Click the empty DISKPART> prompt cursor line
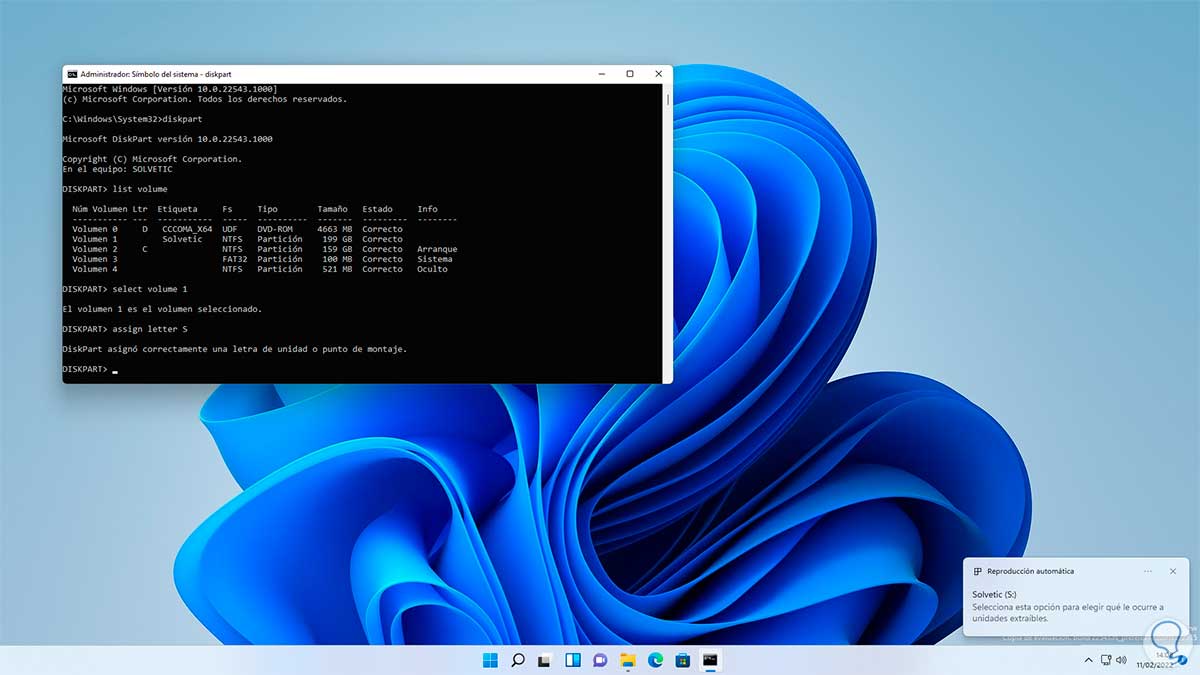This screenshot has height=675, width=1200. click(90, 369)
